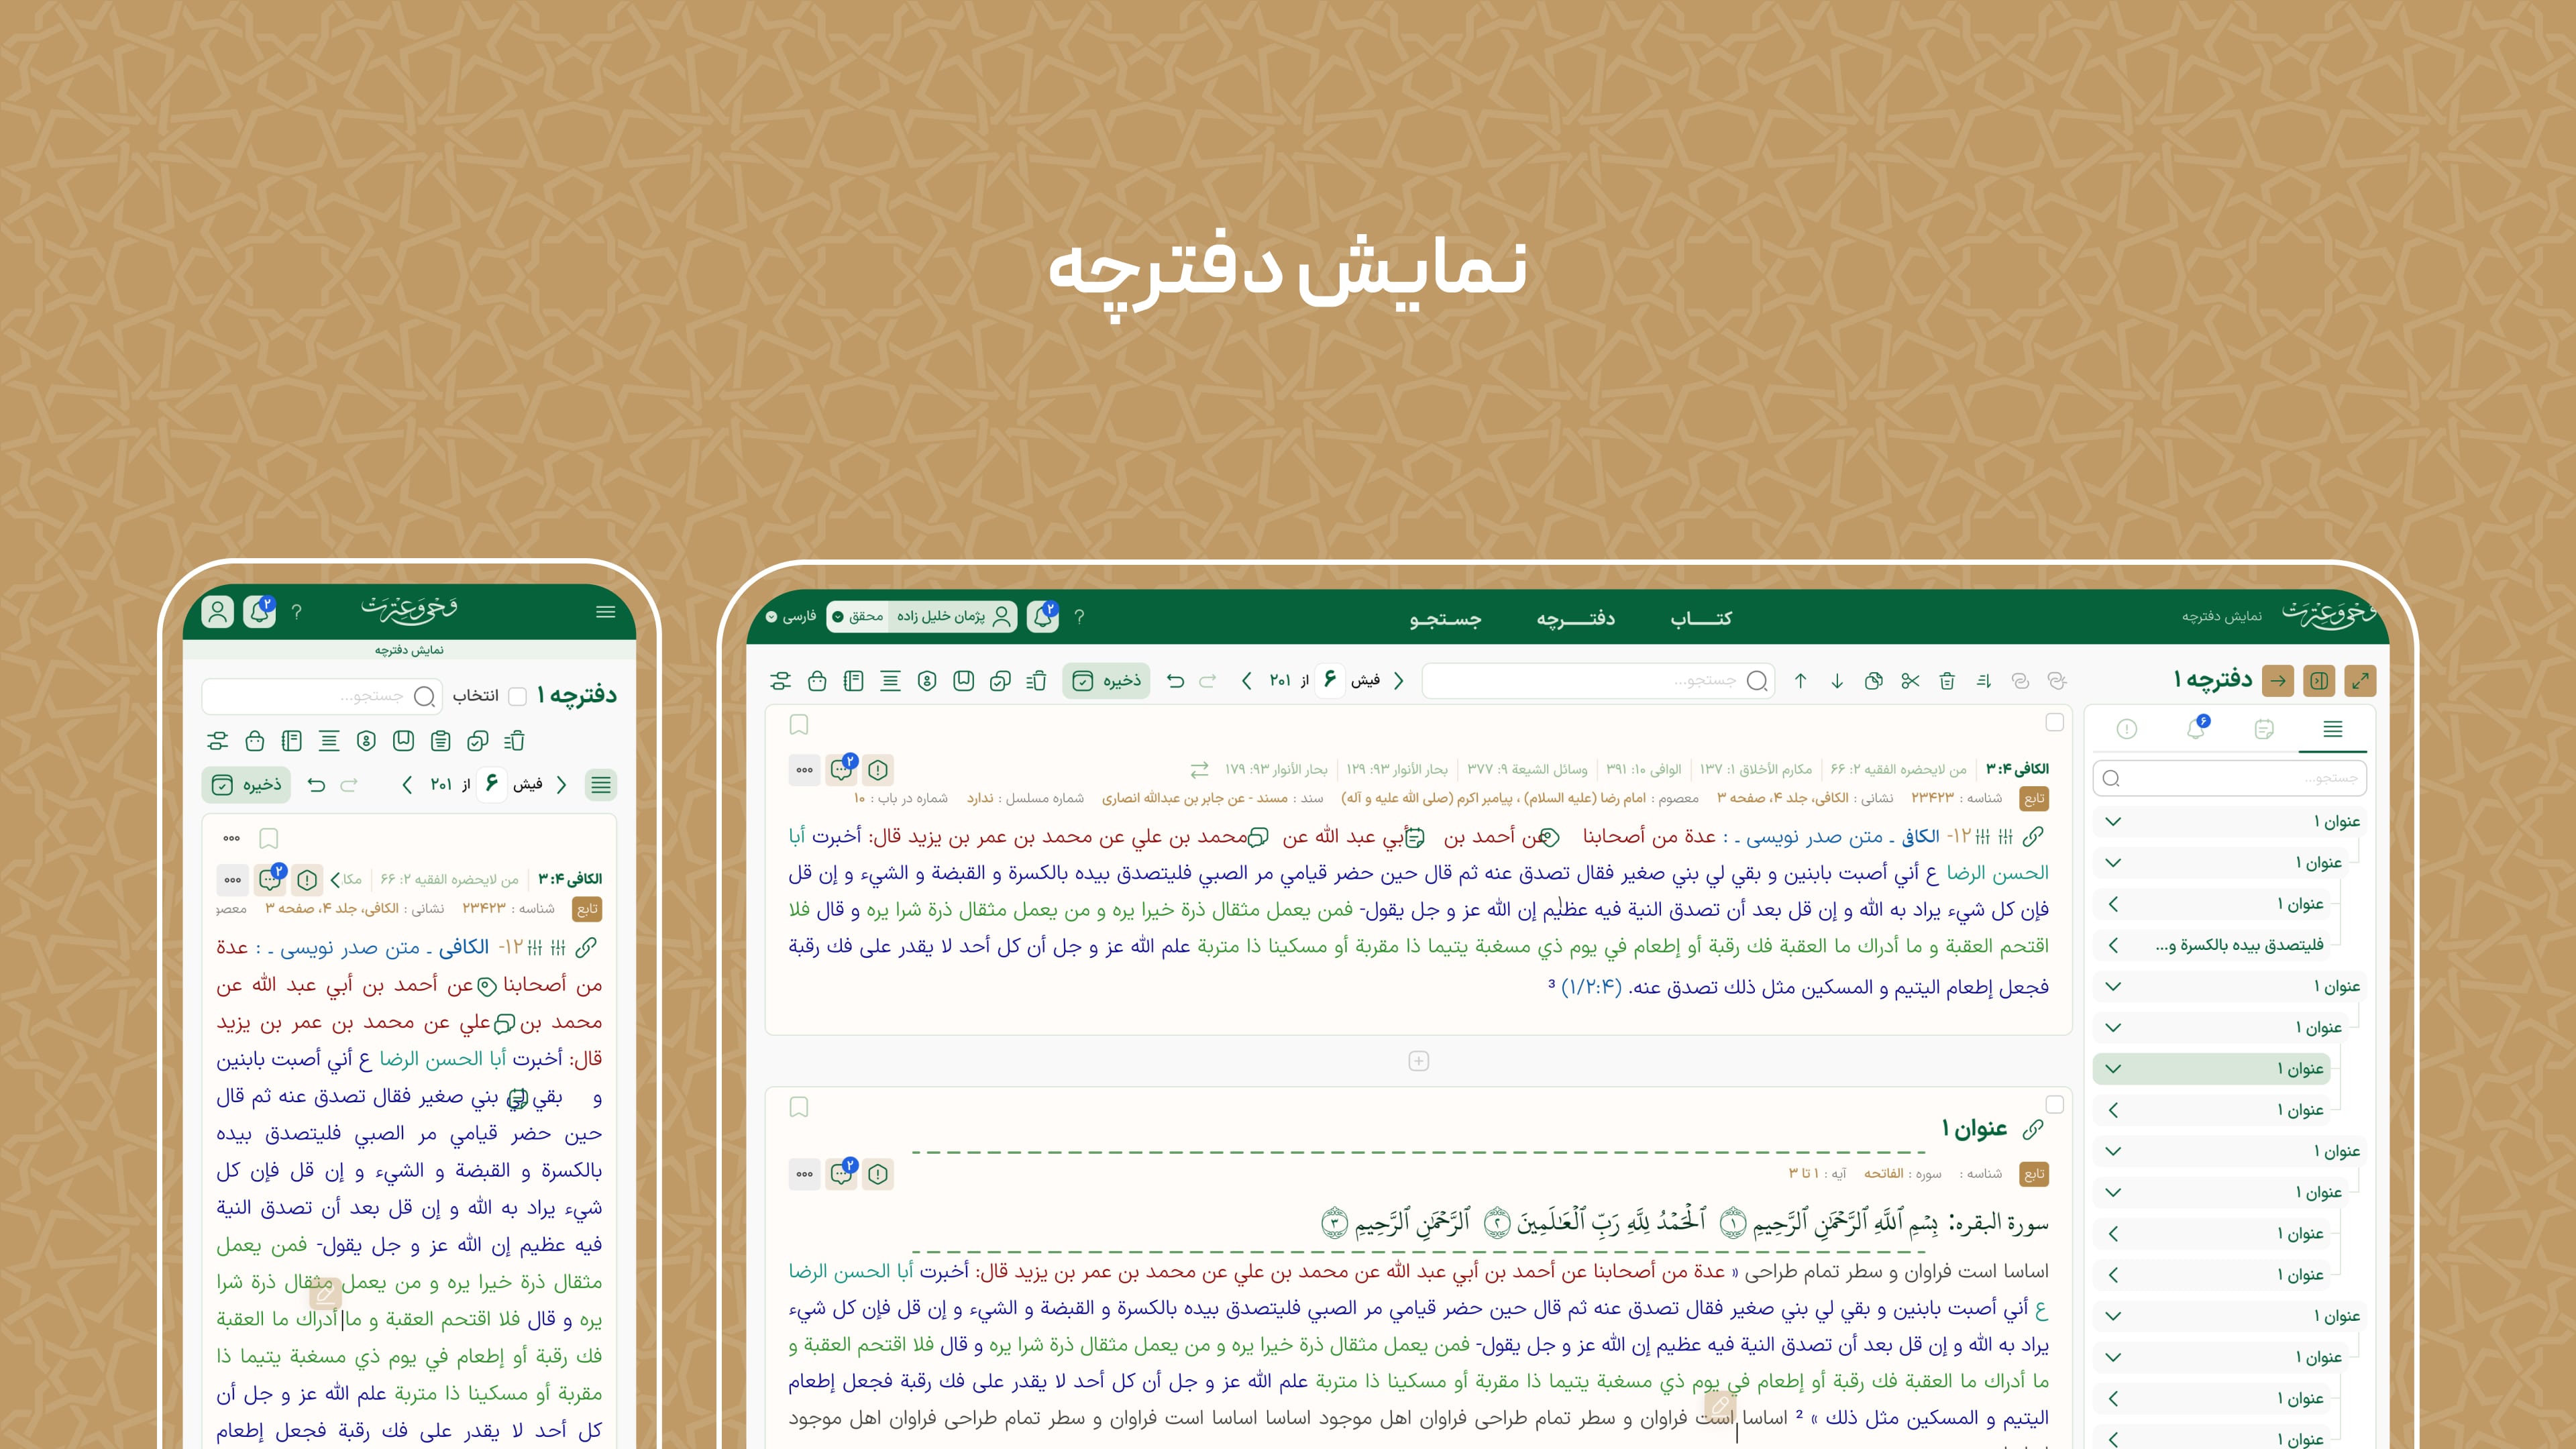Tick the mobile انتخاب checkbox
The height and width of the screenshot is (1449, 2576).
click(x=517, y=696)
